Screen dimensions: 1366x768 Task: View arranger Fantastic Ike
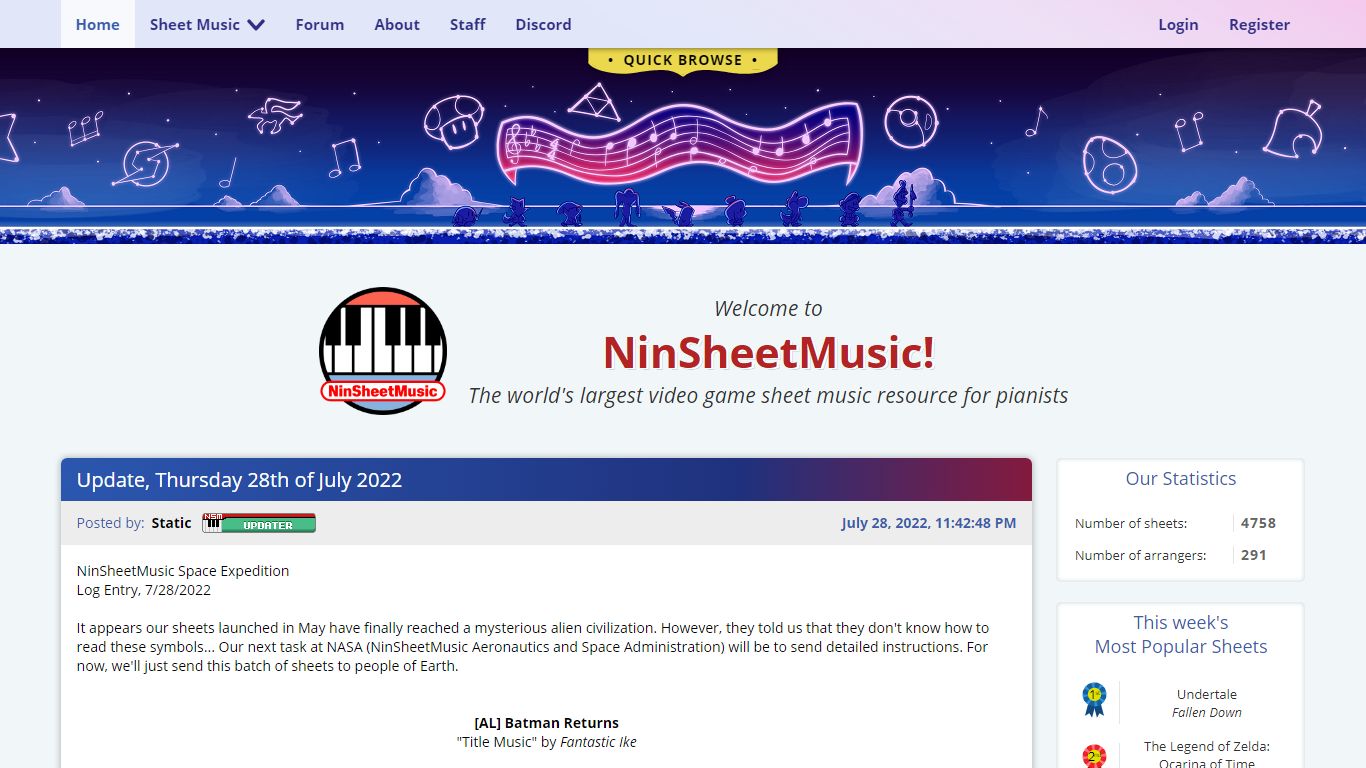pyautogui.click(x=598, y=742)
